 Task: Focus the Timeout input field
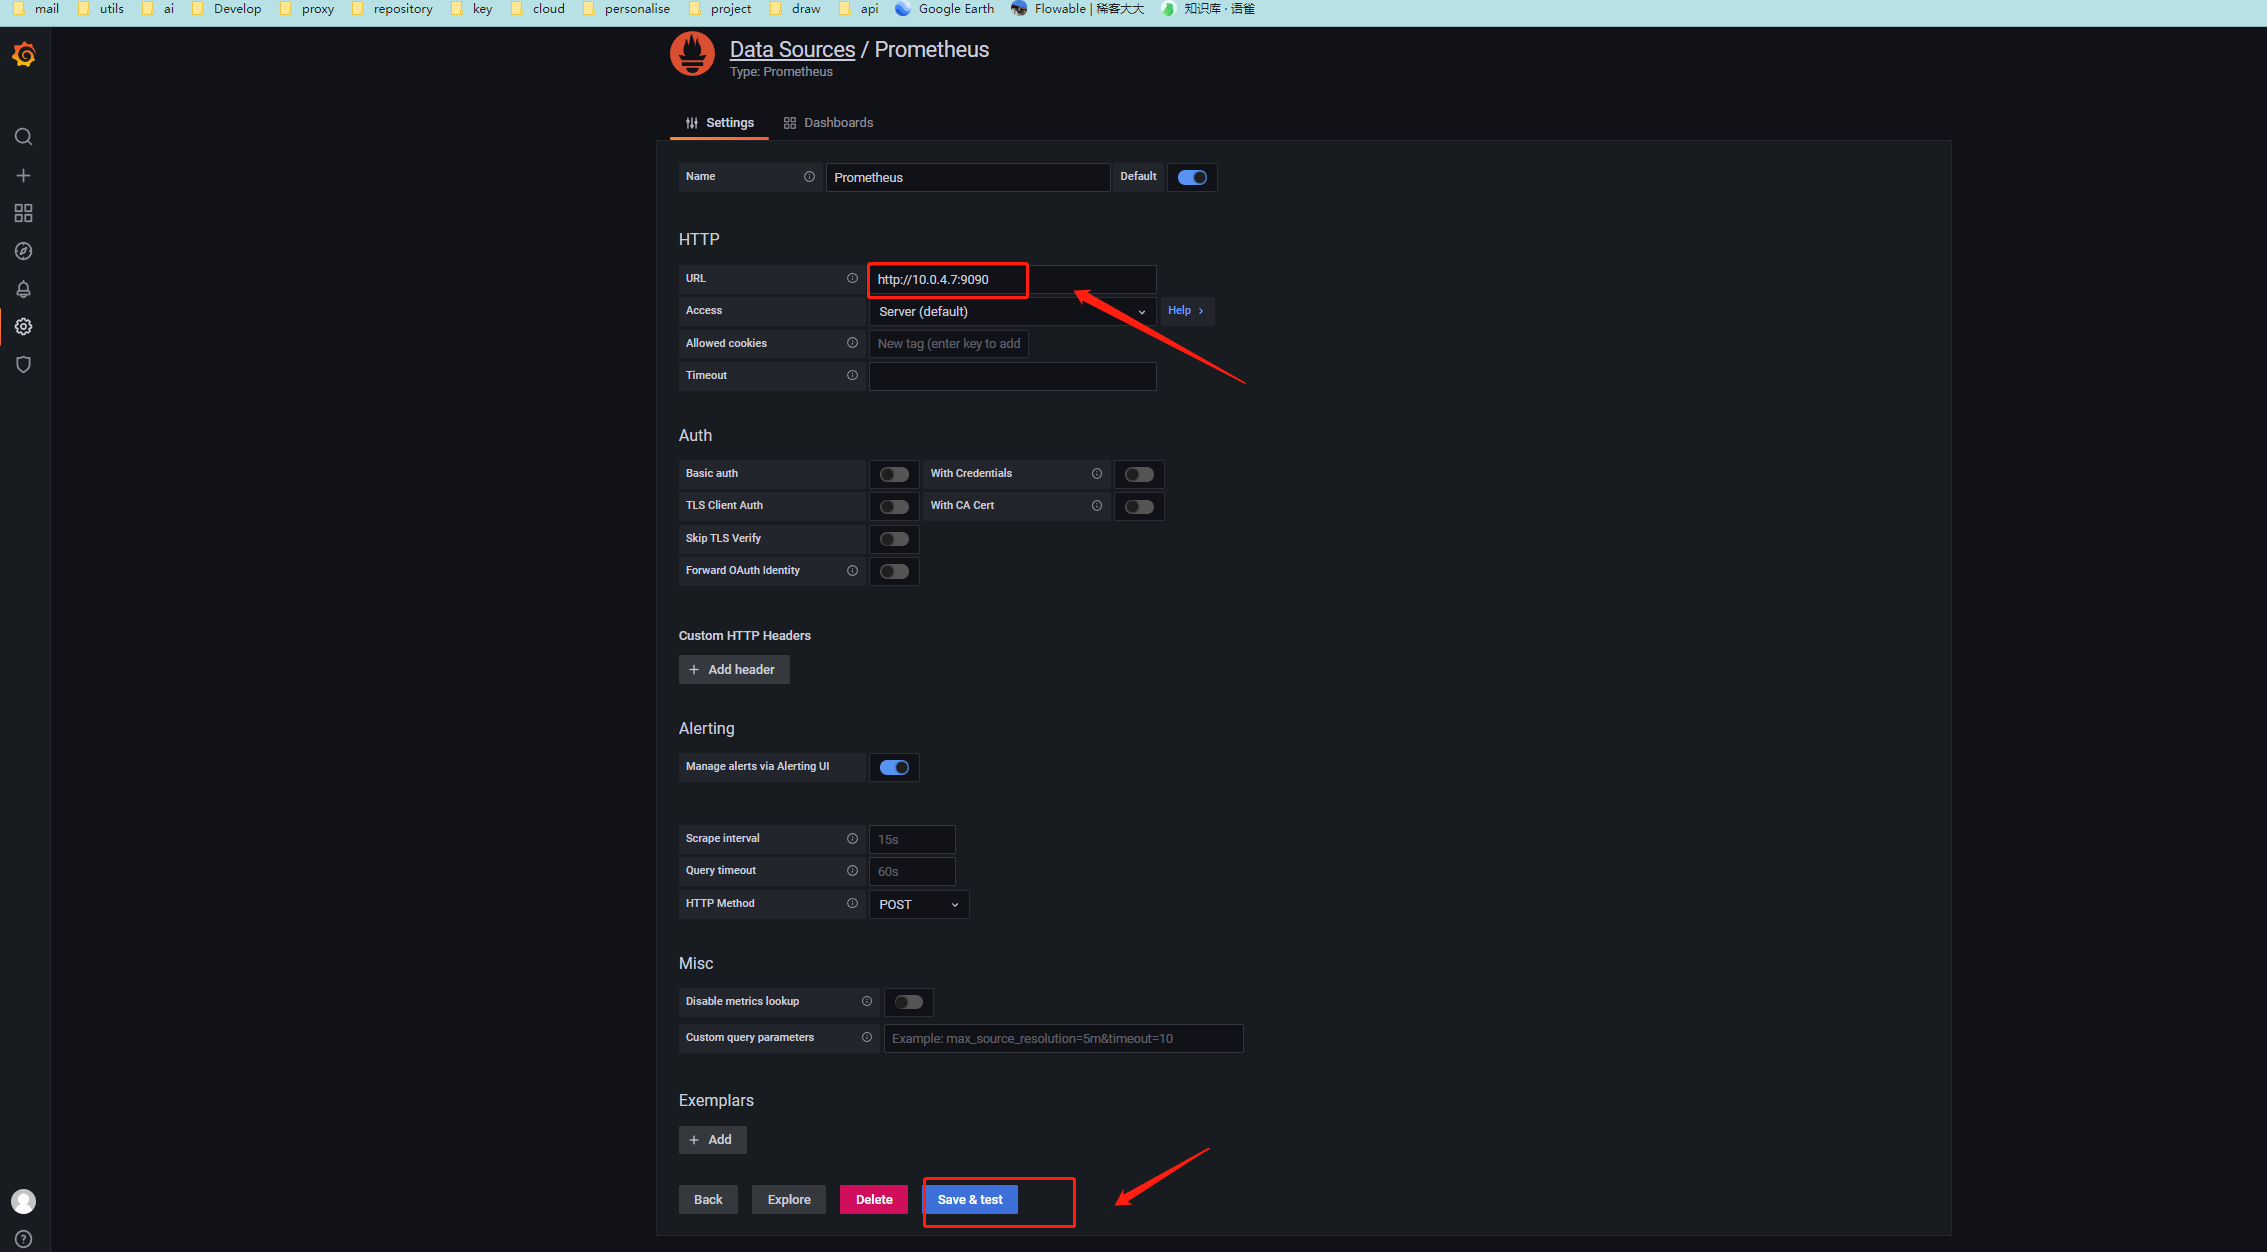coord(1012,377)
